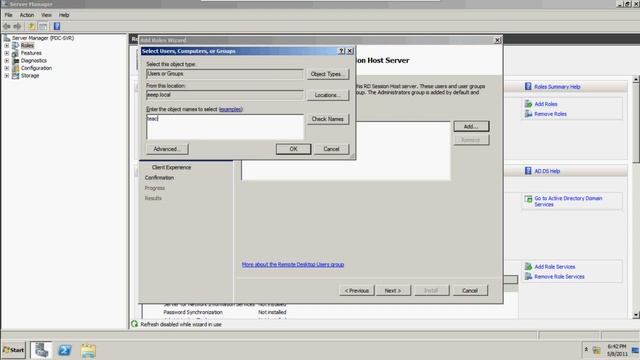Click the object names text field
This screenshot has height=360, width=640.
coord(225,127)
